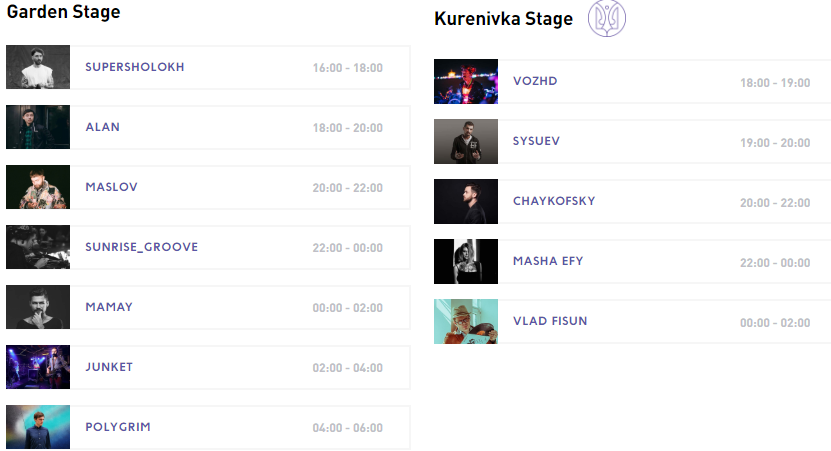Screen dimensions: 831x451
Task: Click the VOZHD artist thumbnail
Action: (466, 82)
